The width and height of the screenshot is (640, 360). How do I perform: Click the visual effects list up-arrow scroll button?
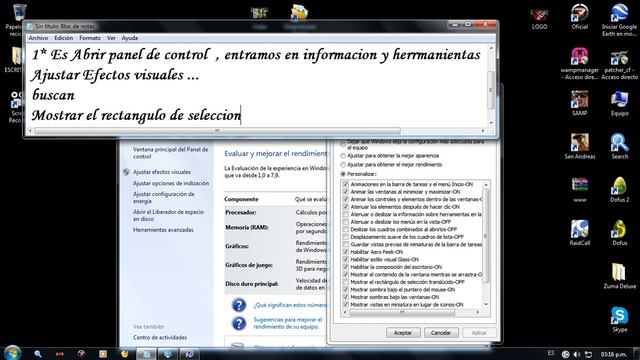pos(486,185)
